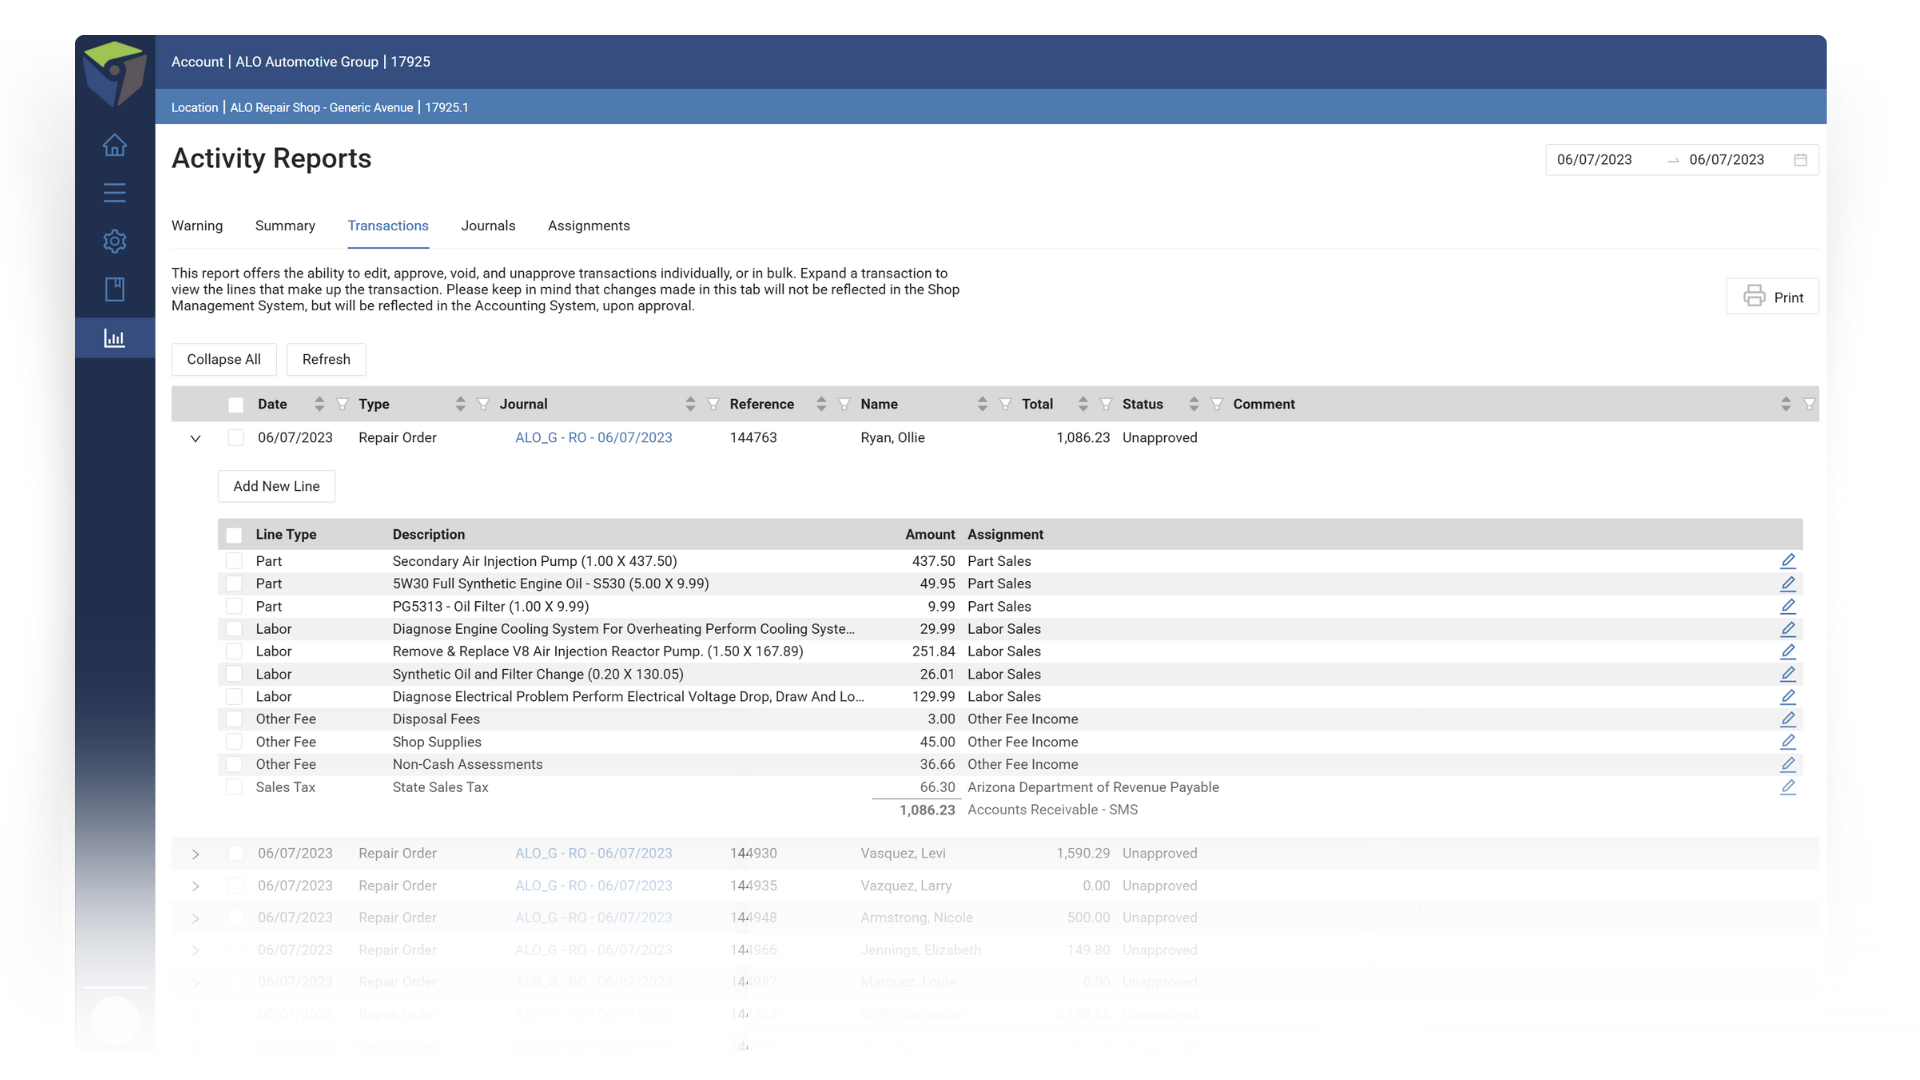
Task: Open calendar icon in date range
Action: (x=1800, y=160)
